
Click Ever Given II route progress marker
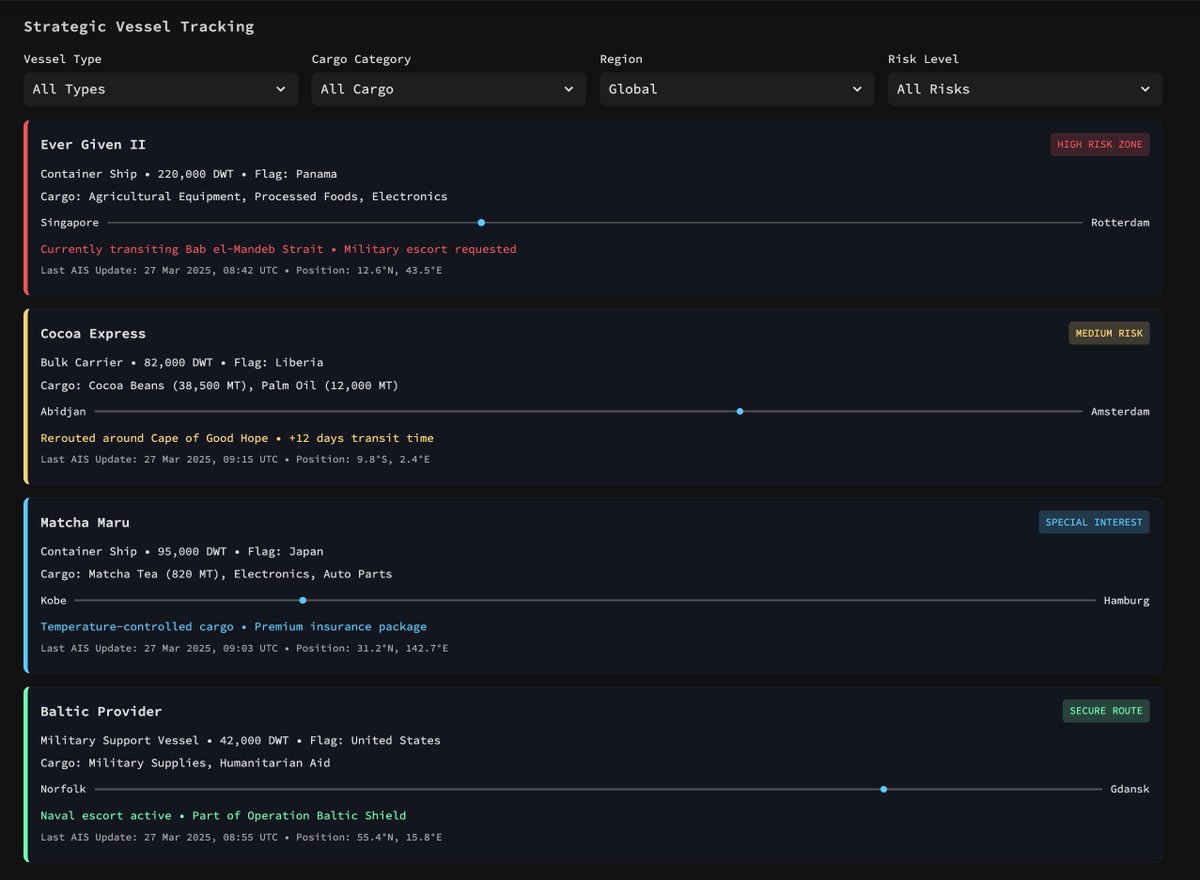[x=481, y=222]
